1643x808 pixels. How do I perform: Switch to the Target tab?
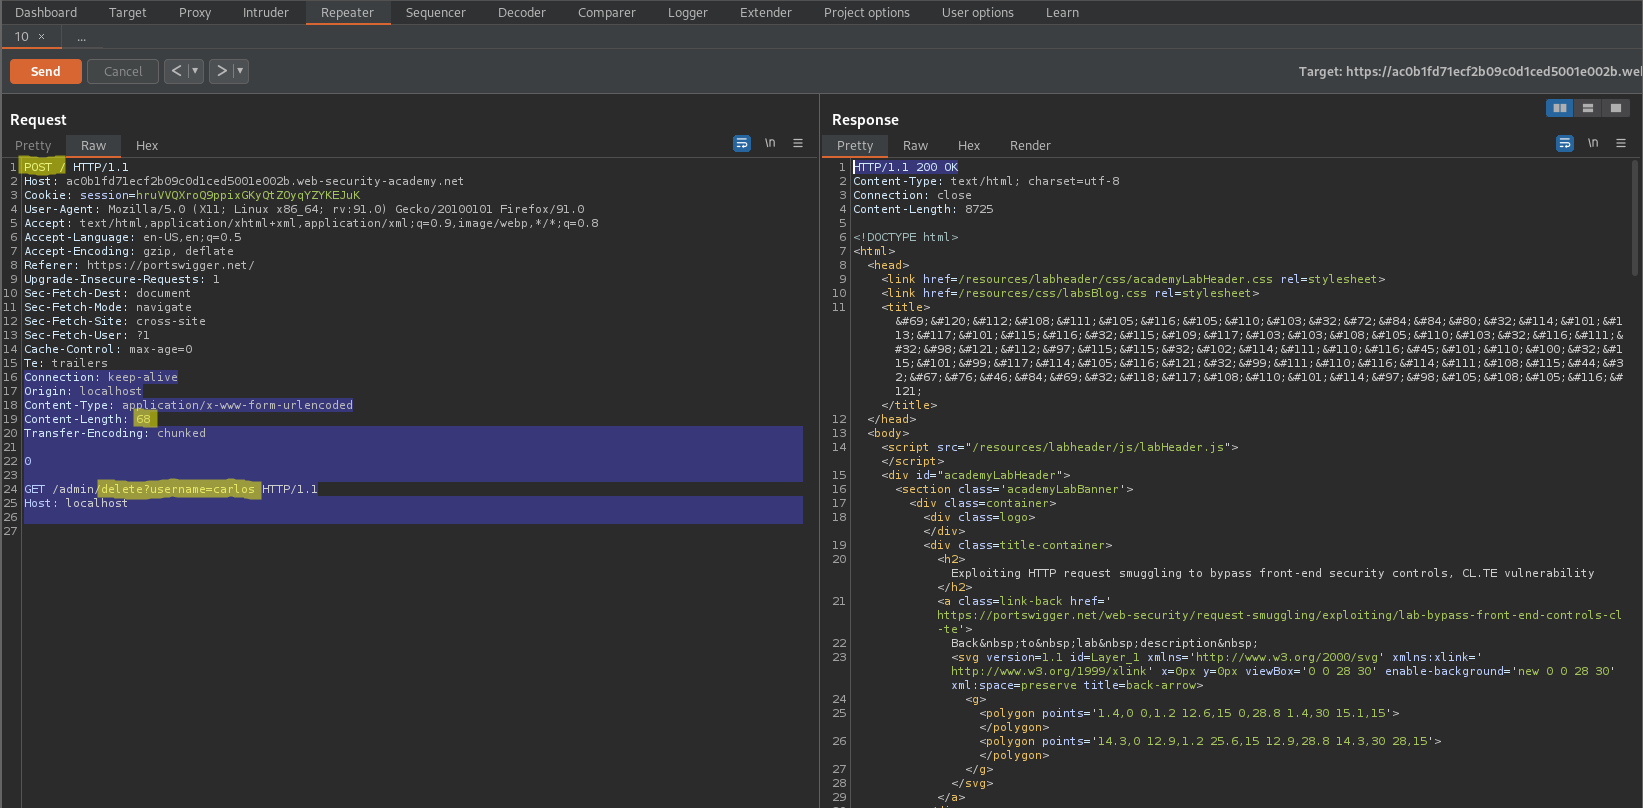pos(127,12)
